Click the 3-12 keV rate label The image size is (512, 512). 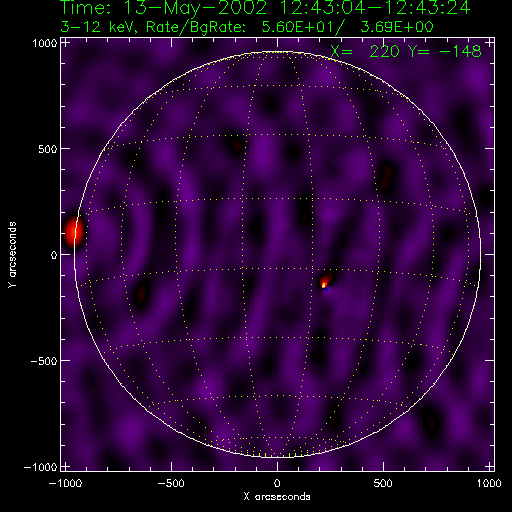[247, 27]
